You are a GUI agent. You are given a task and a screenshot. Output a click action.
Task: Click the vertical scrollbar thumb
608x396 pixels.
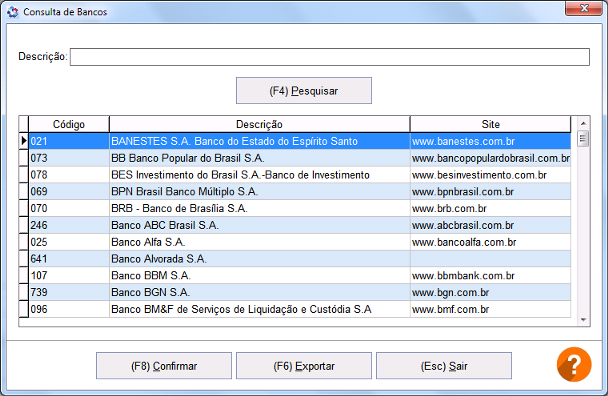click(583, 138)
